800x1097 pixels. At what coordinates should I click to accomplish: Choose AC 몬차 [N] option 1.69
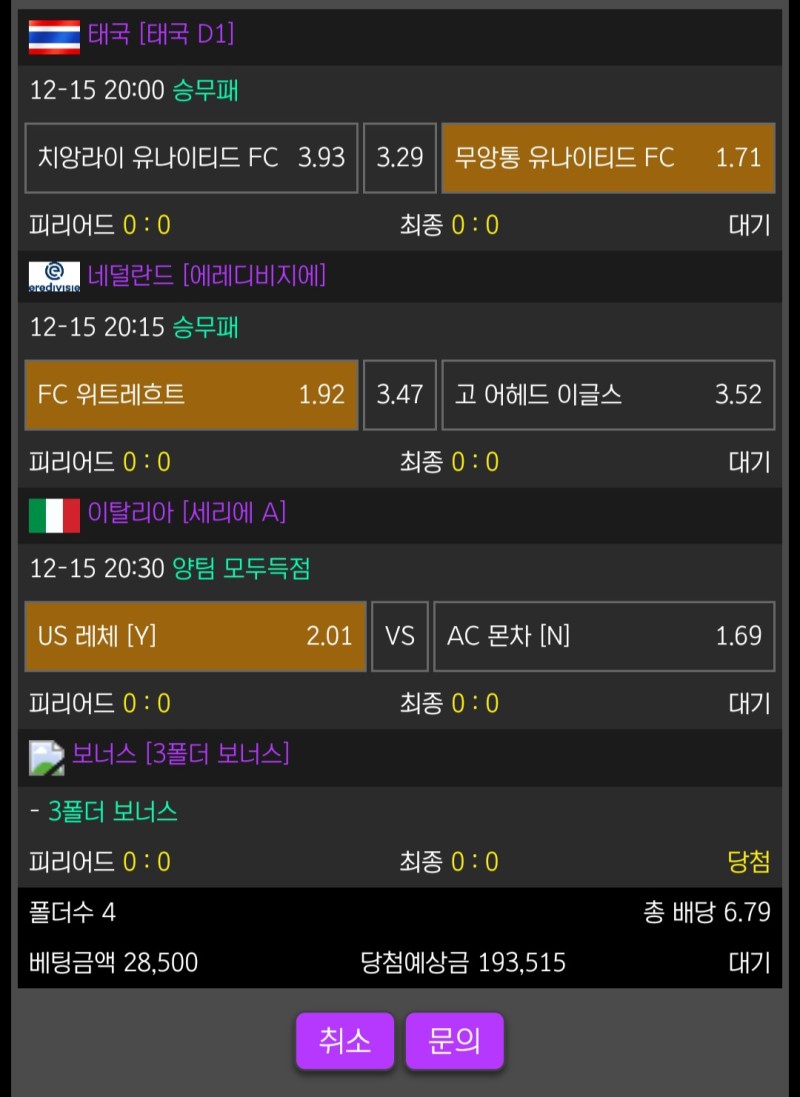pyautogui.click(x=604, y=636)
